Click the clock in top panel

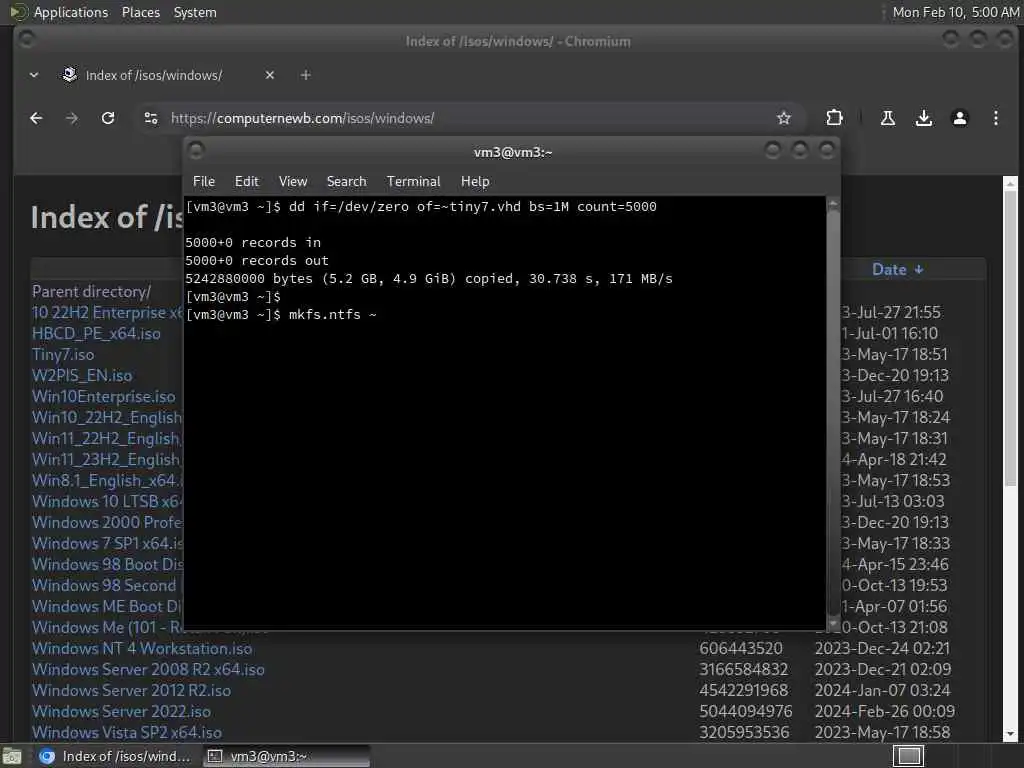pyautogui.click(x=955, y=12)
